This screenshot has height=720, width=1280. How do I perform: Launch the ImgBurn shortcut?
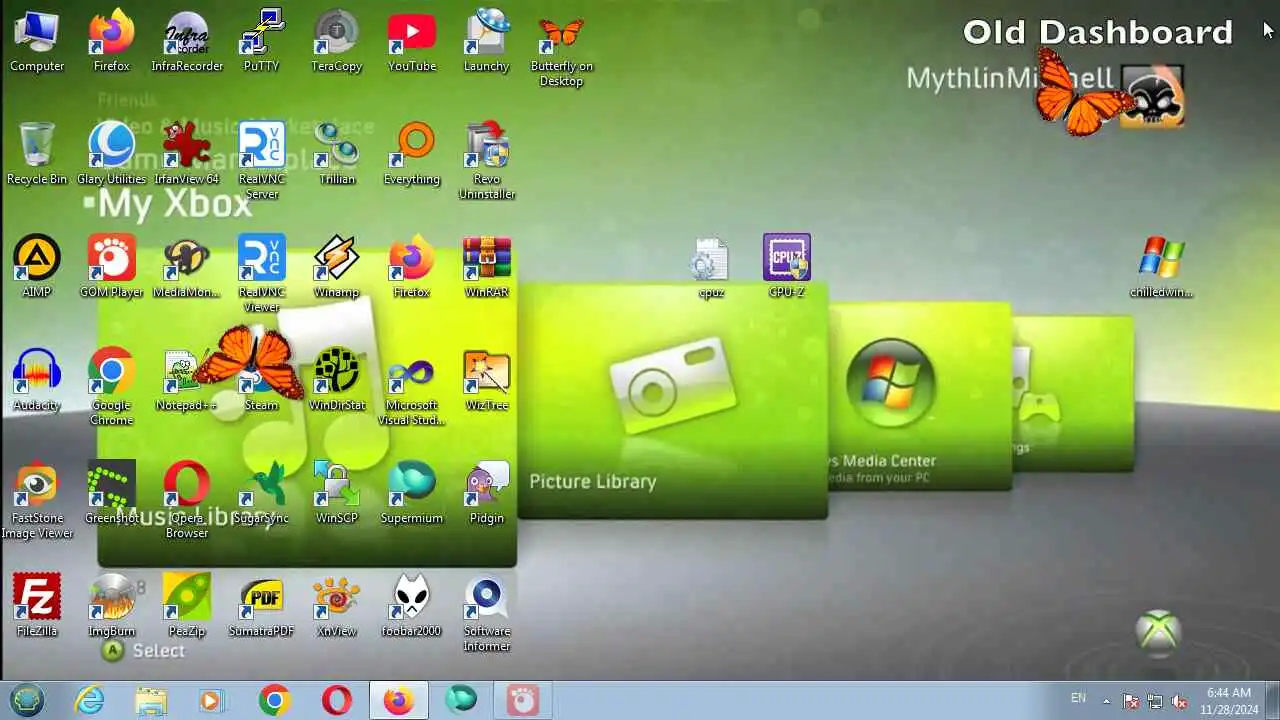point(112,606)
